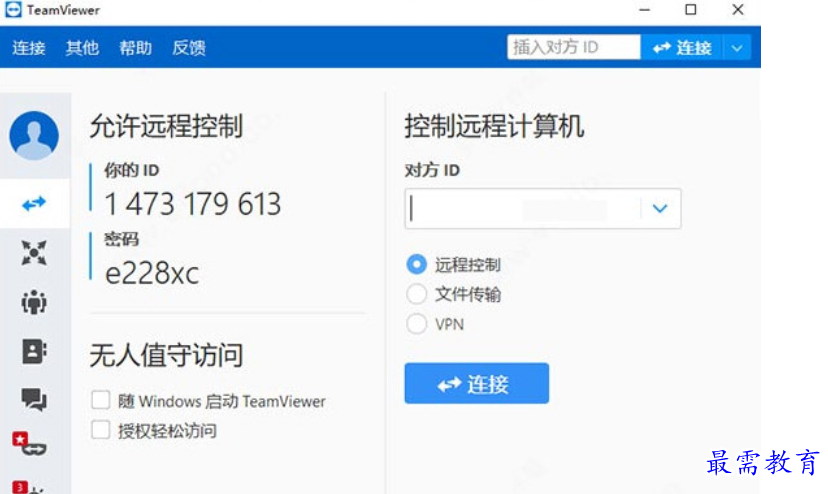This screenshot has height=494, width=828.
Task: Maximize the TeamViewer window
Action: pos(691,10)
